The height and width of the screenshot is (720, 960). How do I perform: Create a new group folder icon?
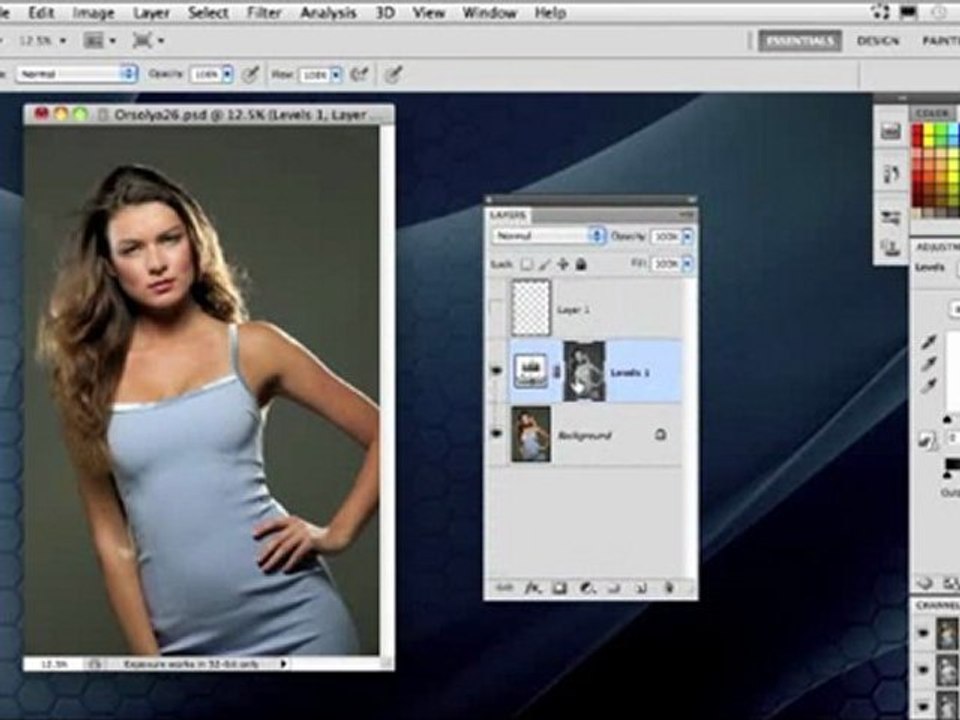point(614,588)
